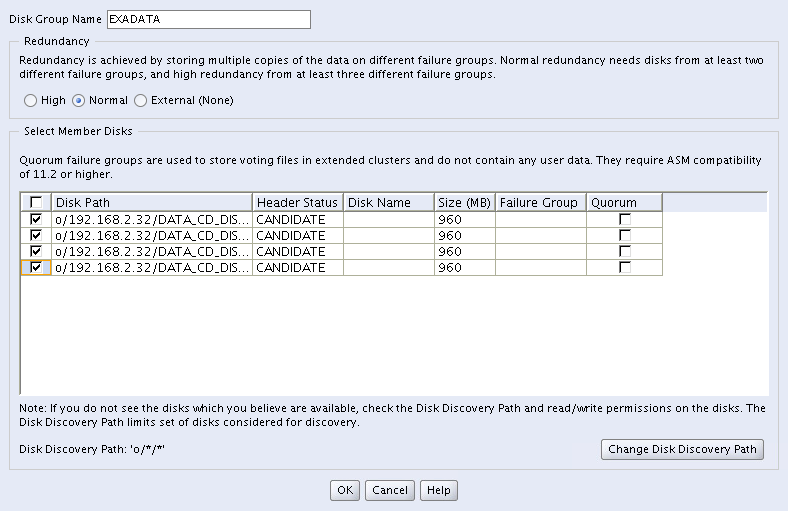The width and height of the screenshot is (788, 511).
Task: Uncheck the second disk row checkbox
Action: click(x=37, y=235)
